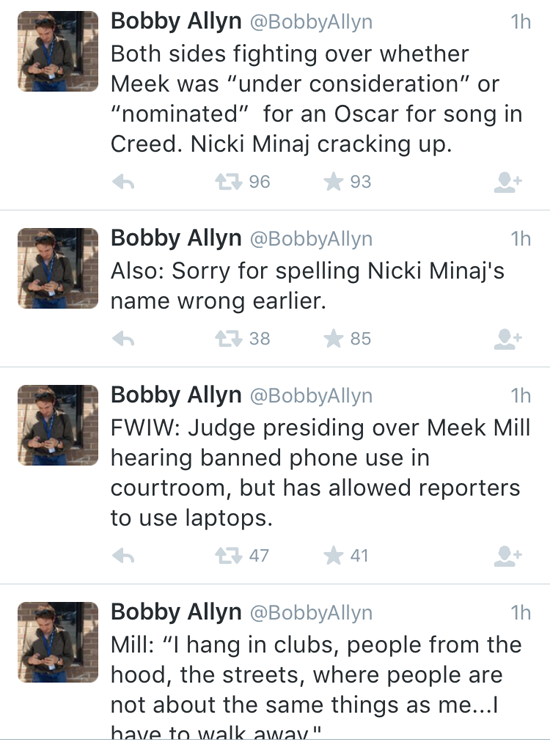The image size is (550, 742).
Task: Follow icon on Nicki Minaj cracking up tweet
Action: tap(507, 182)
